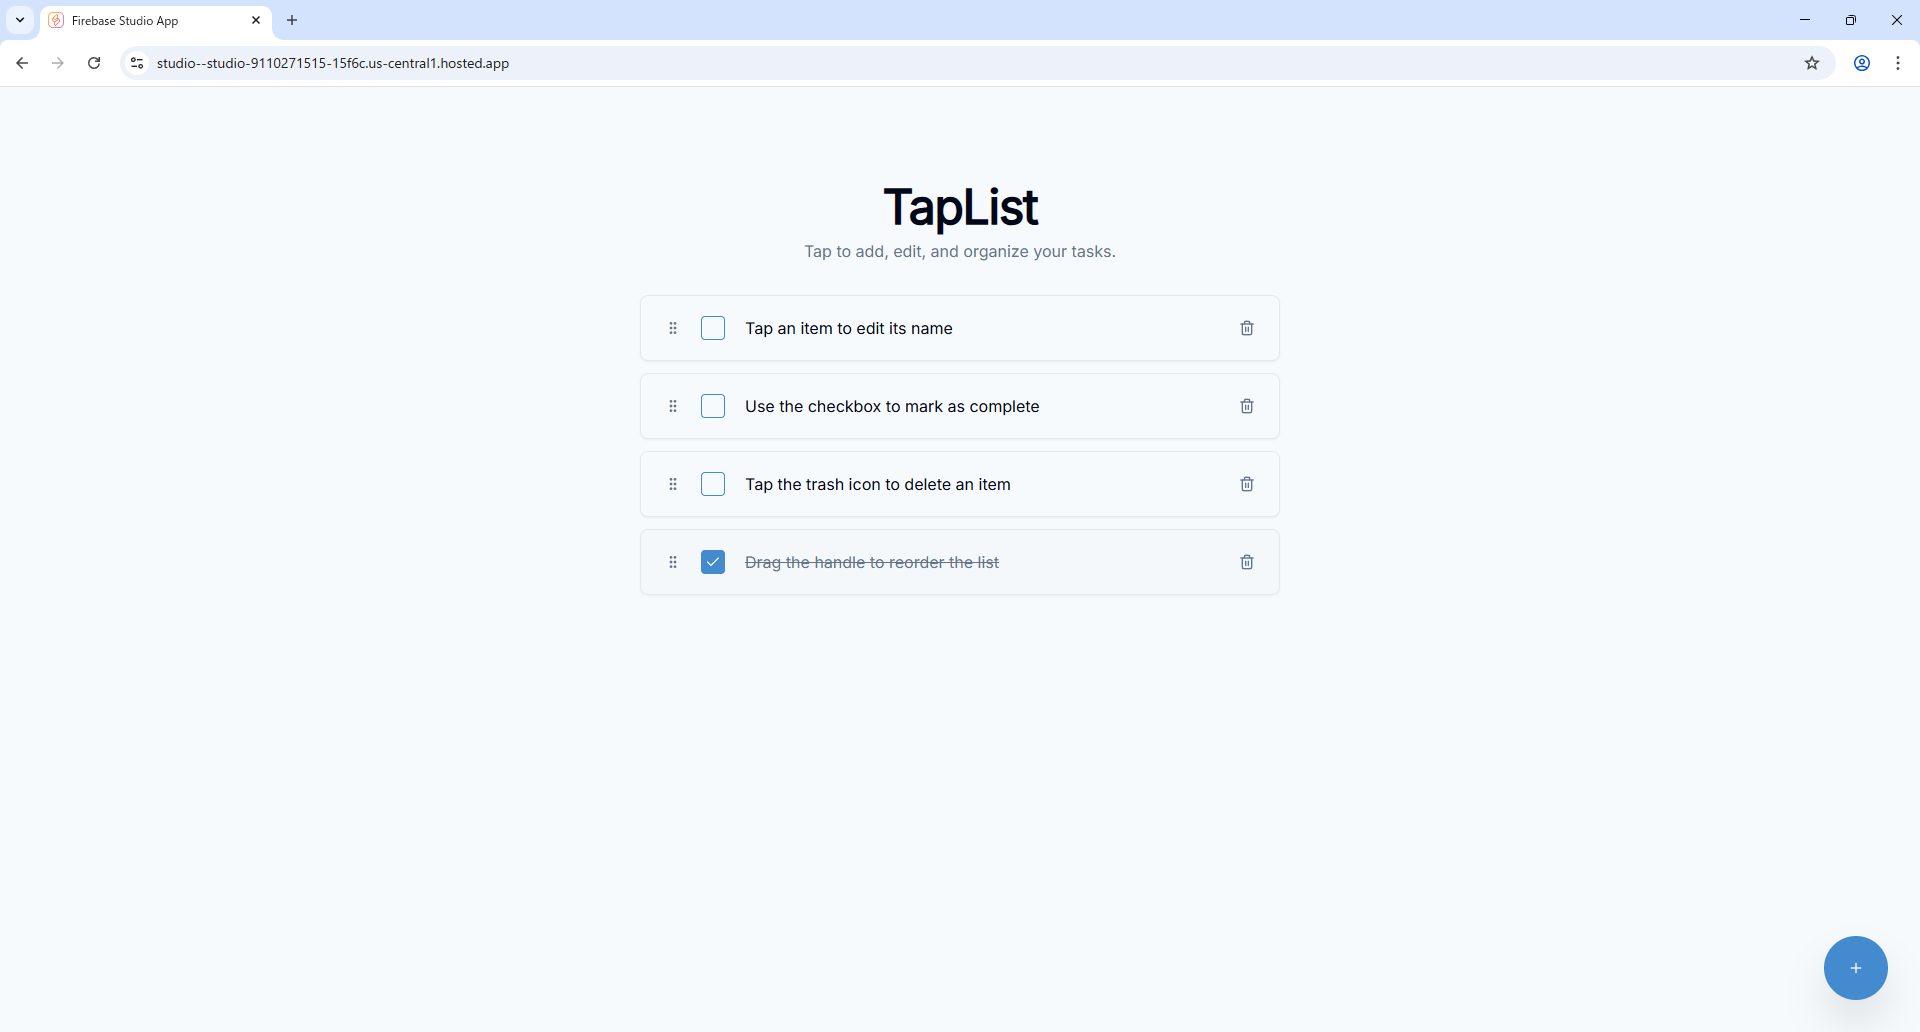This screenshot has width=1920, height=1032.
Task: Click the browser back button
Action: click(x=22, y=62)
